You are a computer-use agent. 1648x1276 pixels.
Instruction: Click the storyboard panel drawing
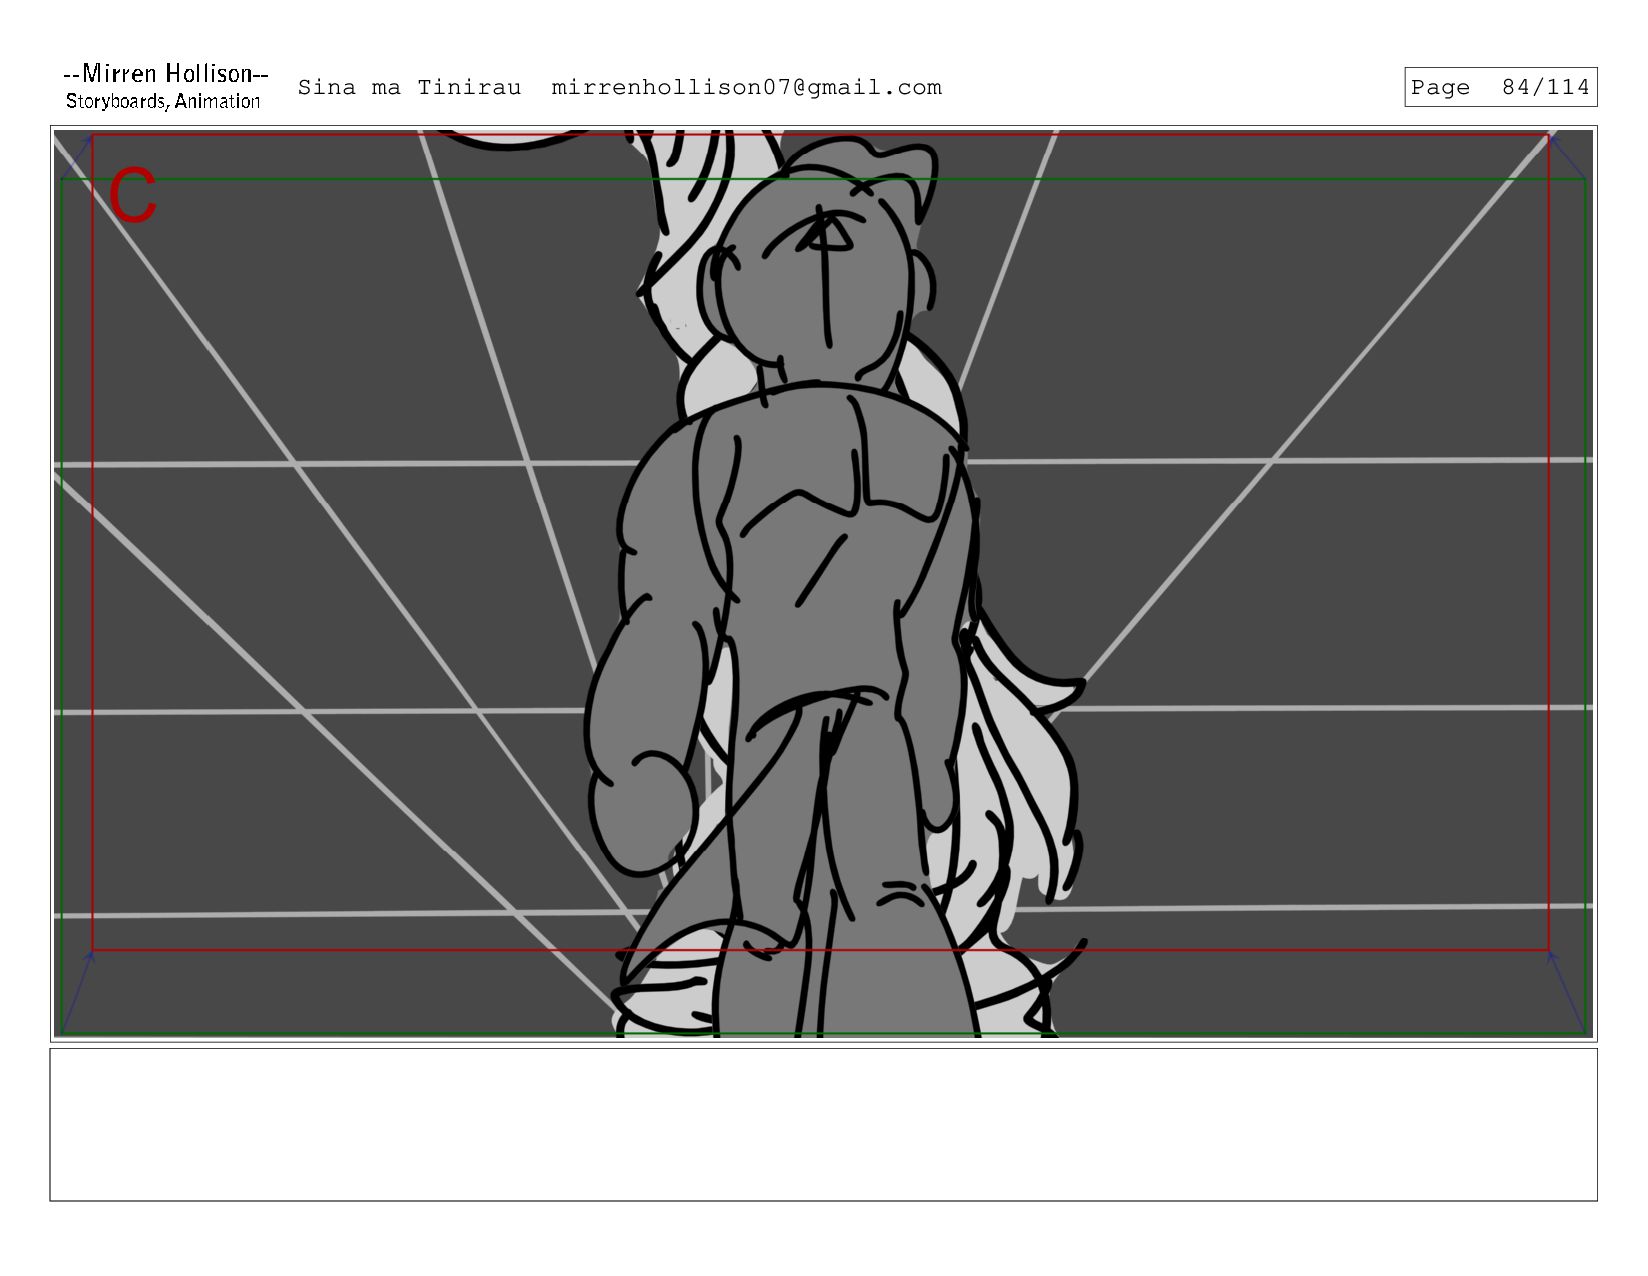point(823,583)
